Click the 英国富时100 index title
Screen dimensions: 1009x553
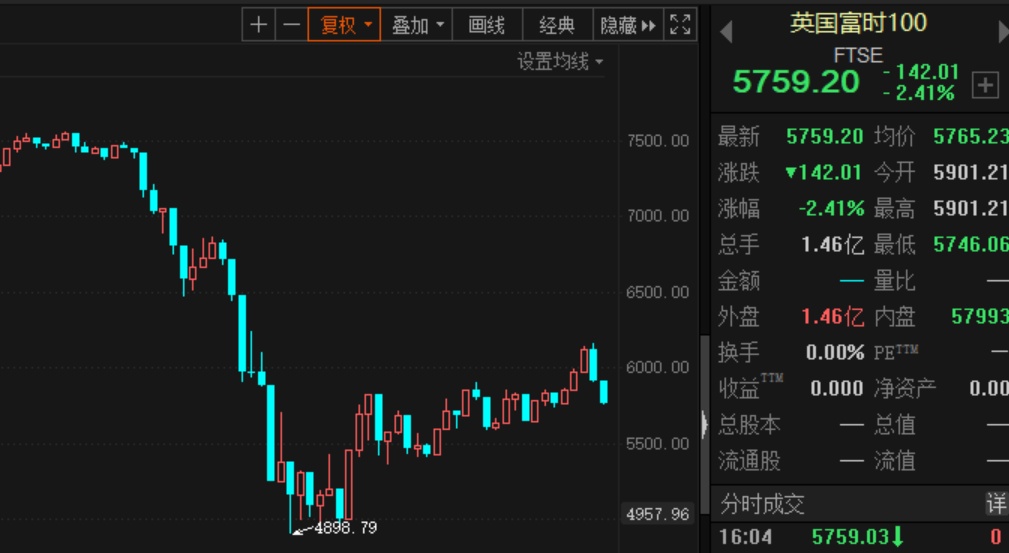point(858,23)
